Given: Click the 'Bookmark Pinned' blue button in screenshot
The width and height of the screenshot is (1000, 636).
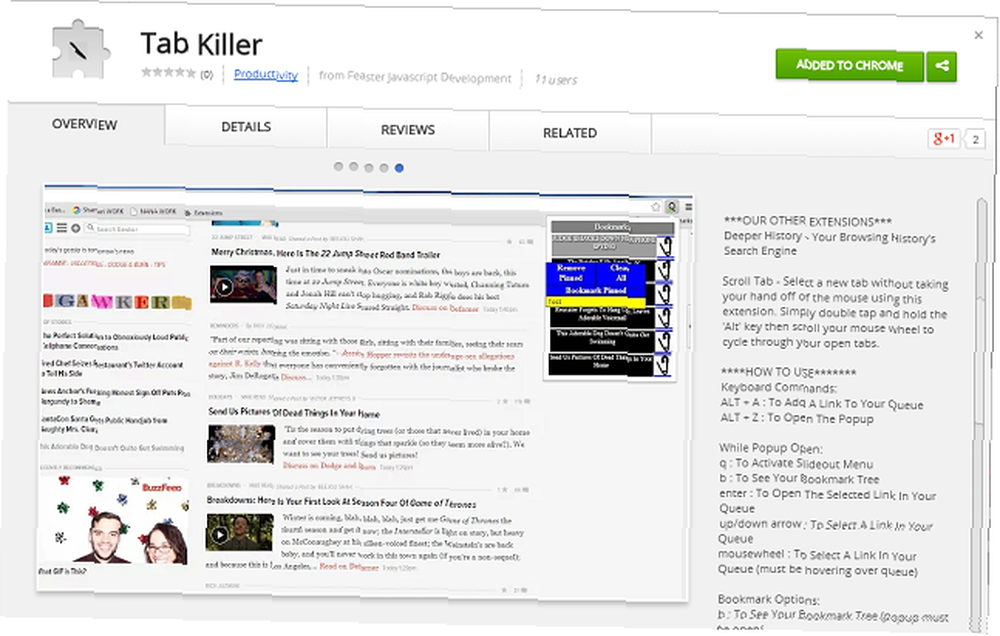Looking at the screenshot, I should point(596,290).
